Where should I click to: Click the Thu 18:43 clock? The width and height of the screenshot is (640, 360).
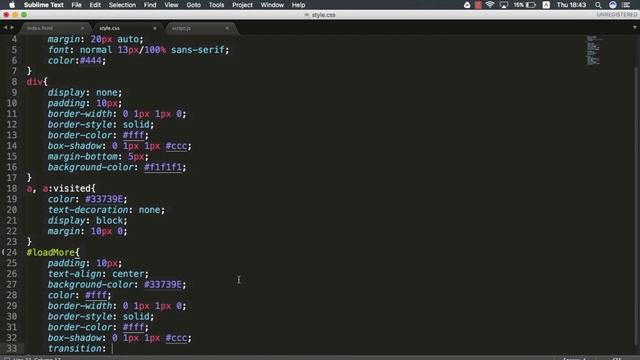coord(571,5)
